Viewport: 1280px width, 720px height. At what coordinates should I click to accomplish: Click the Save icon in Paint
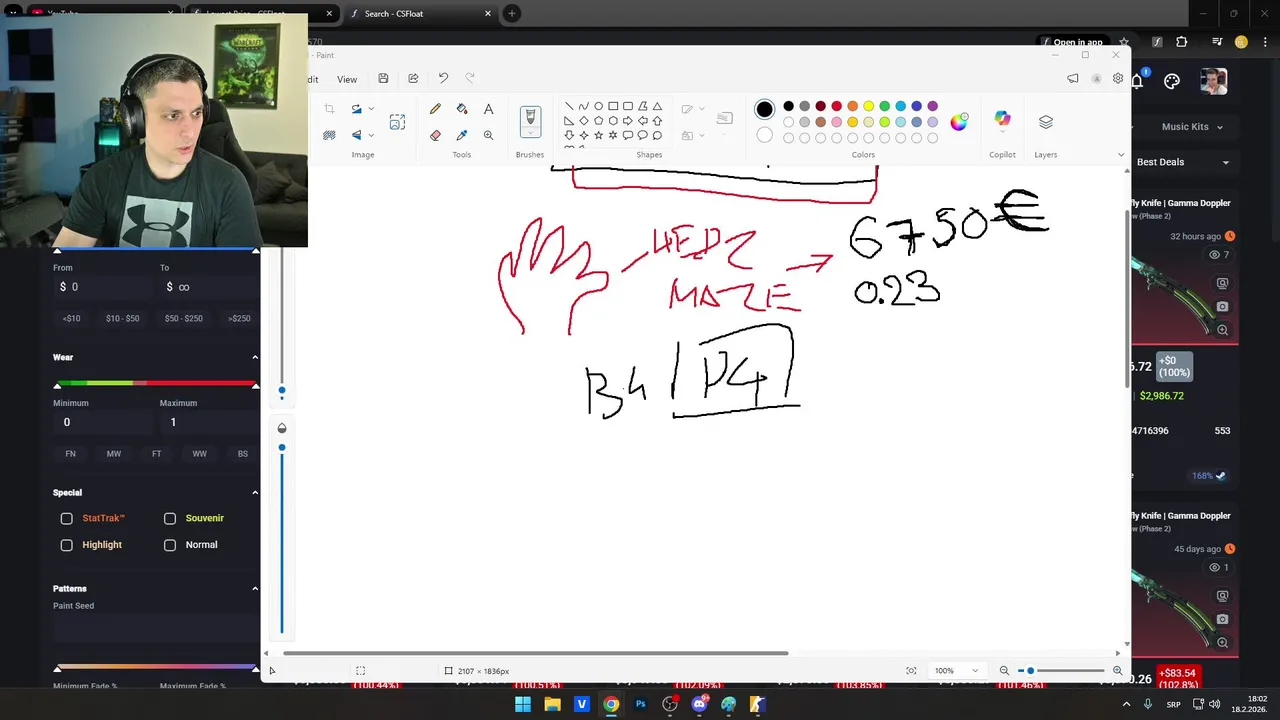pos(383,79)
